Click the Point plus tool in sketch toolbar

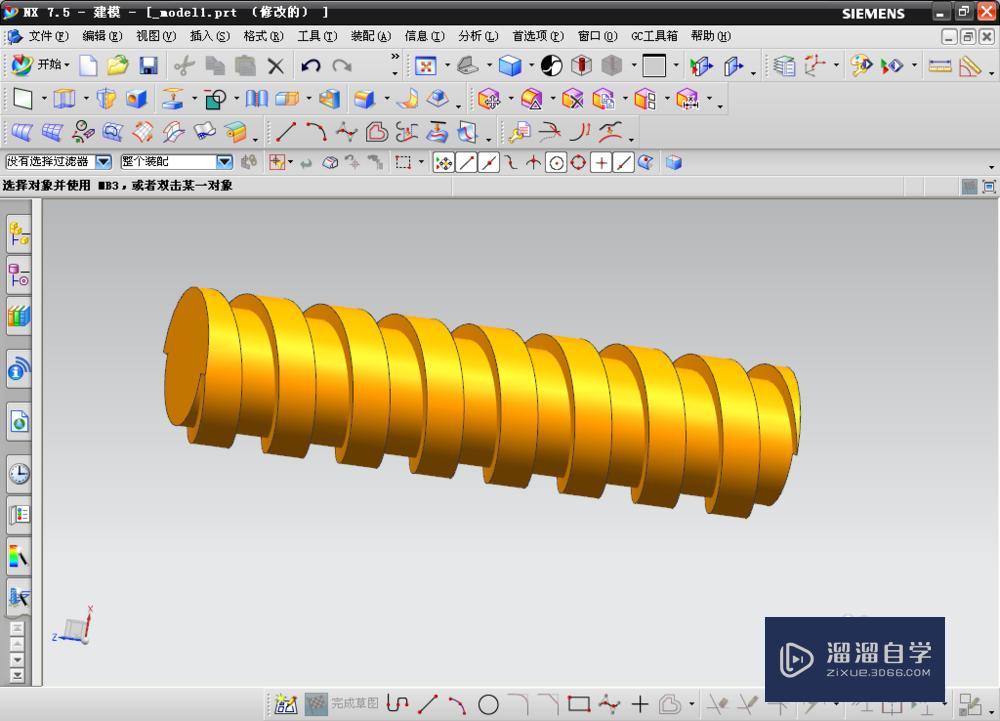pos(640,704)
